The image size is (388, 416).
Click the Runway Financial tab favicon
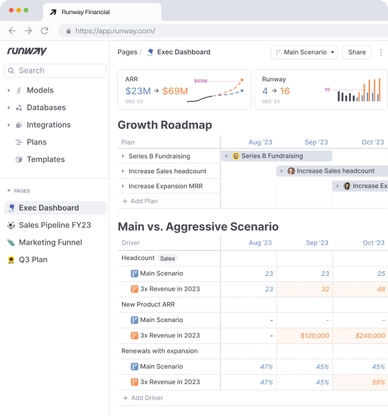point(53,12)
